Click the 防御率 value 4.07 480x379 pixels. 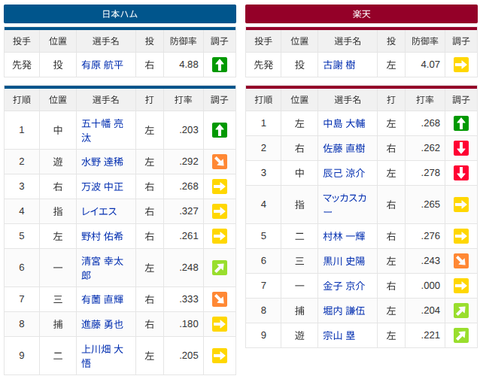(430, 65)
